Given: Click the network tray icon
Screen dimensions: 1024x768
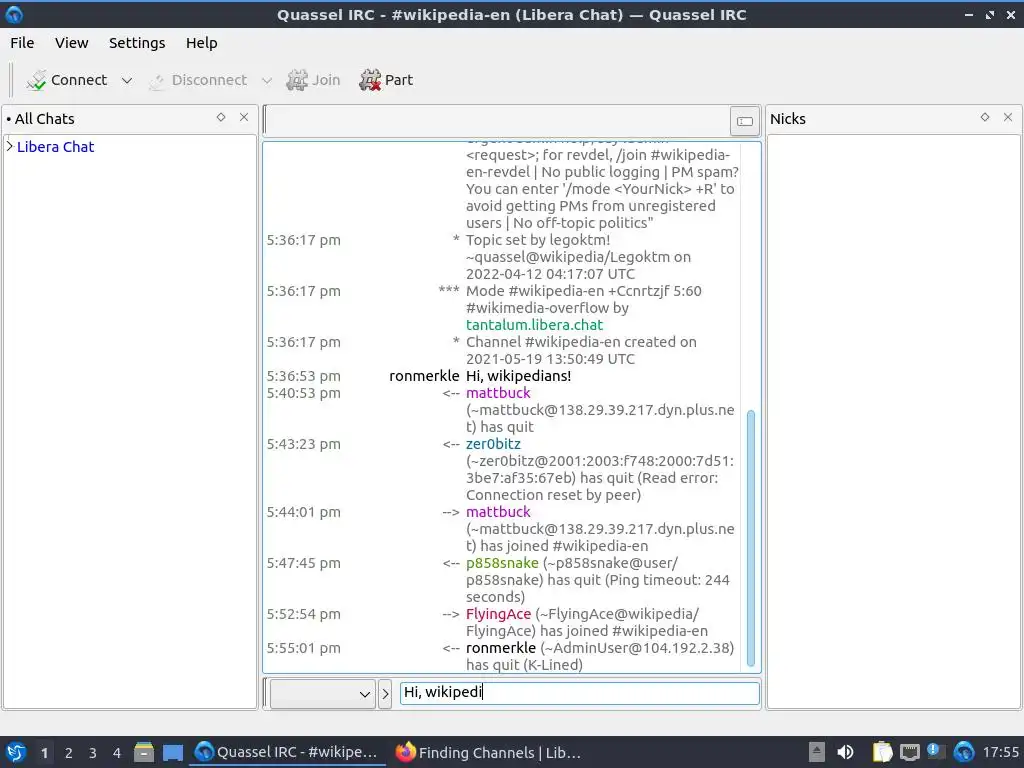Looking at the screenshot, I should click(x=909, y=752).
